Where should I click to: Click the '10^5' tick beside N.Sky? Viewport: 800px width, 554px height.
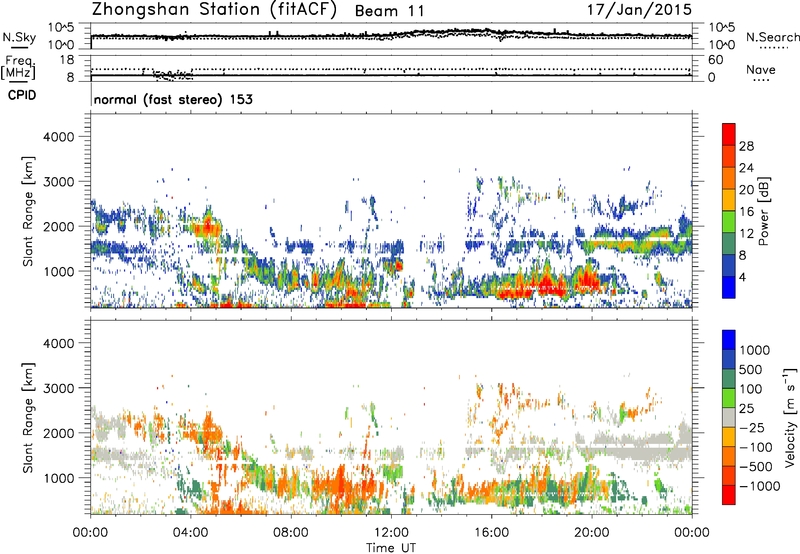click(61, 28)
